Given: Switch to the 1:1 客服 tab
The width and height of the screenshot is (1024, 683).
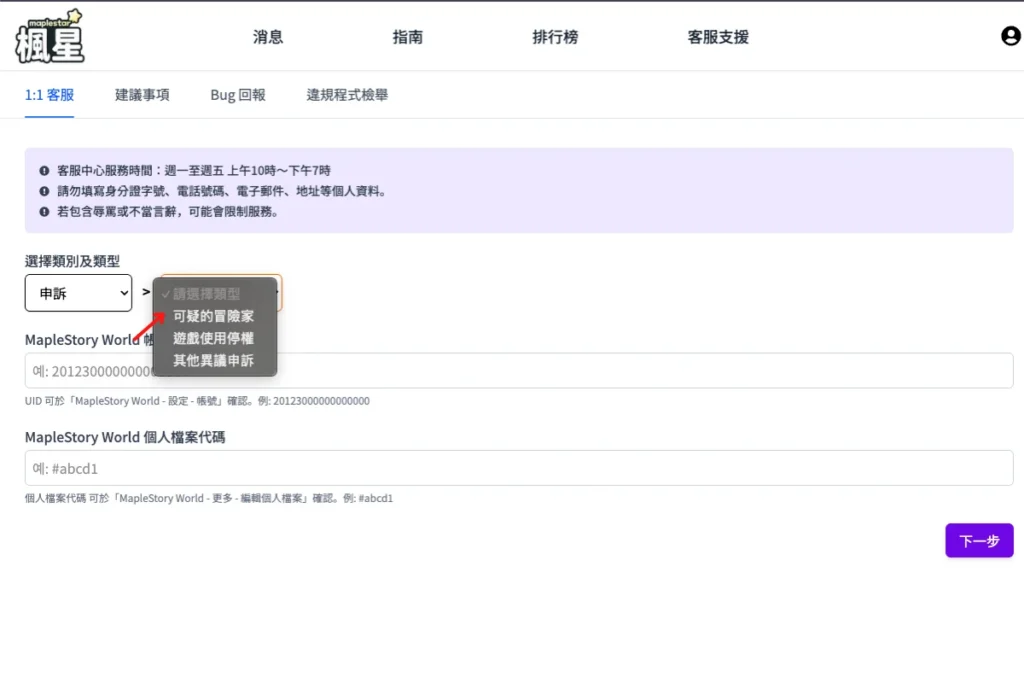Looking at the screenshot, I should coord(50,95).
